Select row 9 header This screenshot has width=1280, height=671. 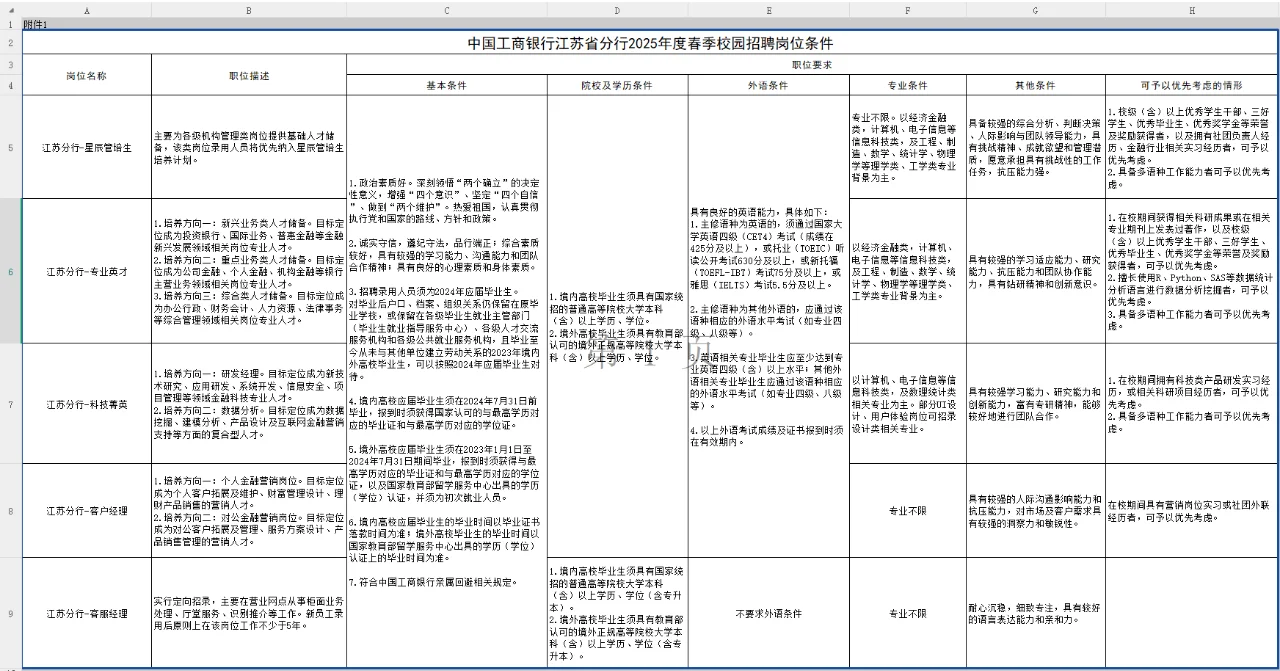10,612
